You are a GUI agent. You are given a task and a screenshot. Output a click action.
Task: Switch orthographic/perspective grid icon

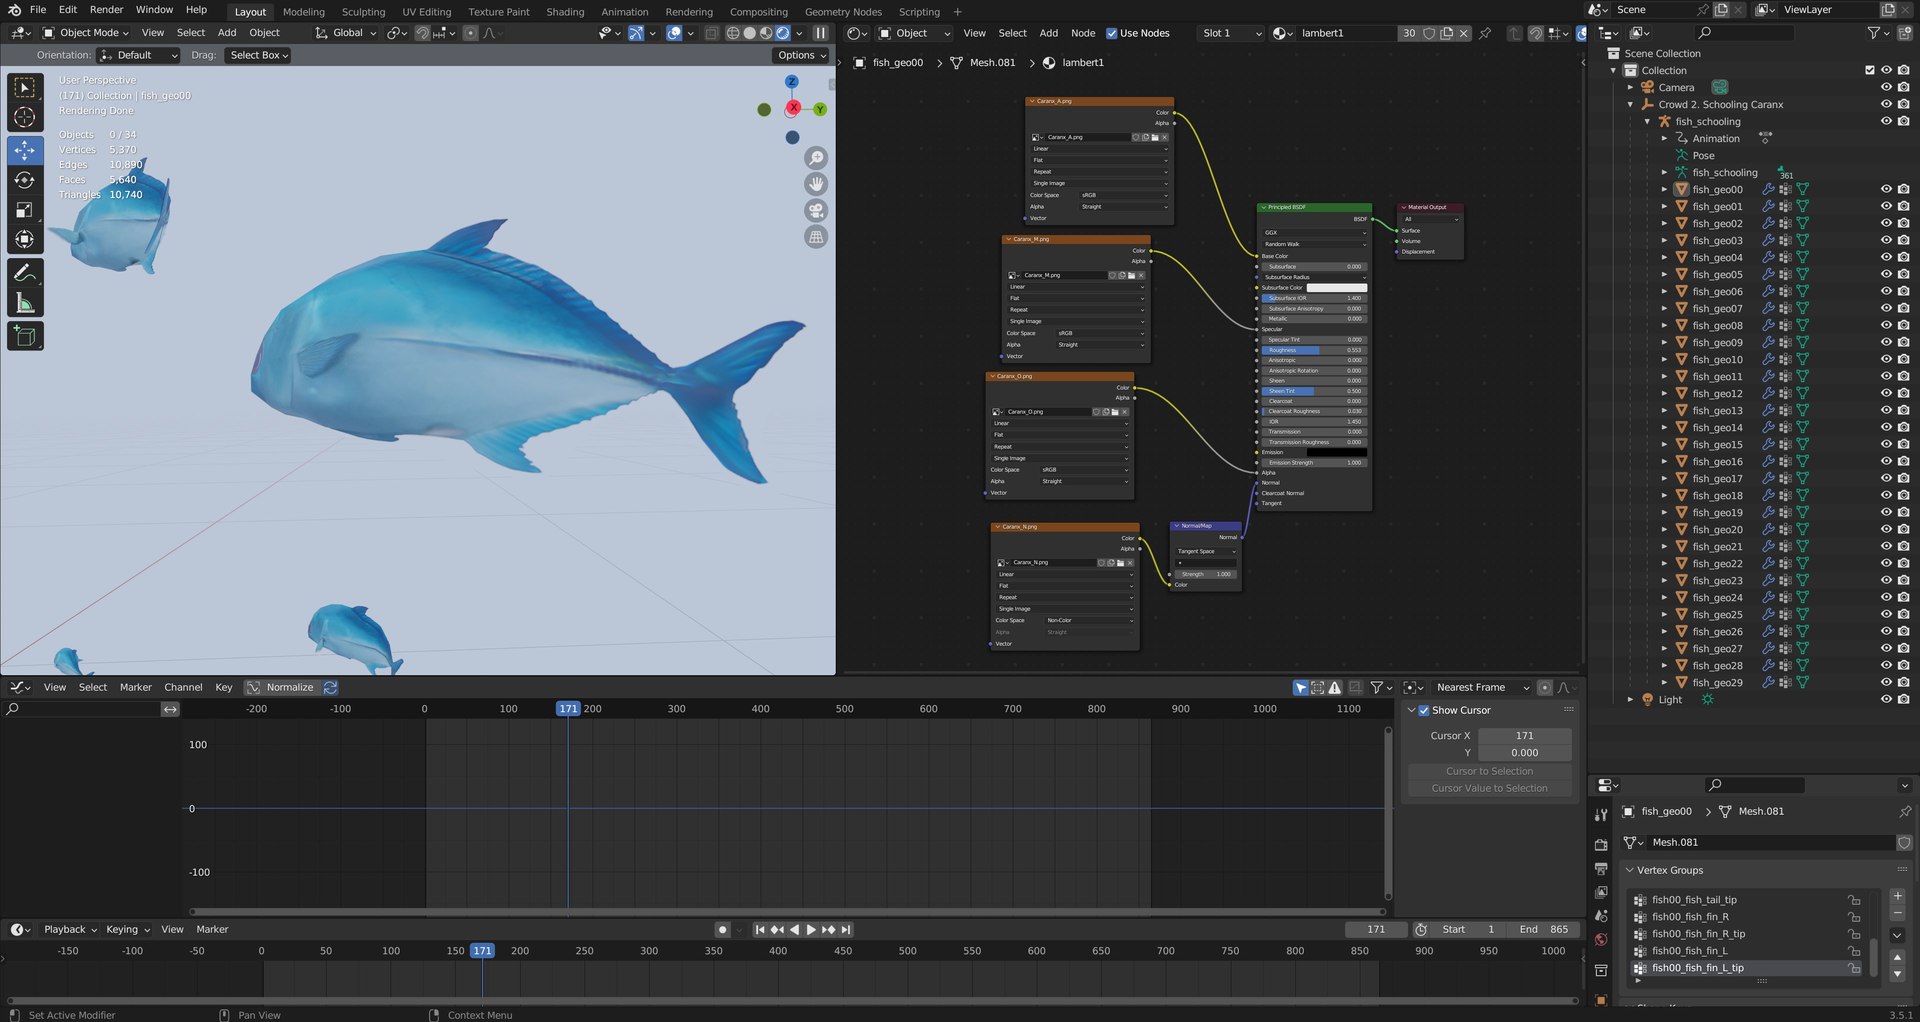pyautogui.click(x=817, y=237)
